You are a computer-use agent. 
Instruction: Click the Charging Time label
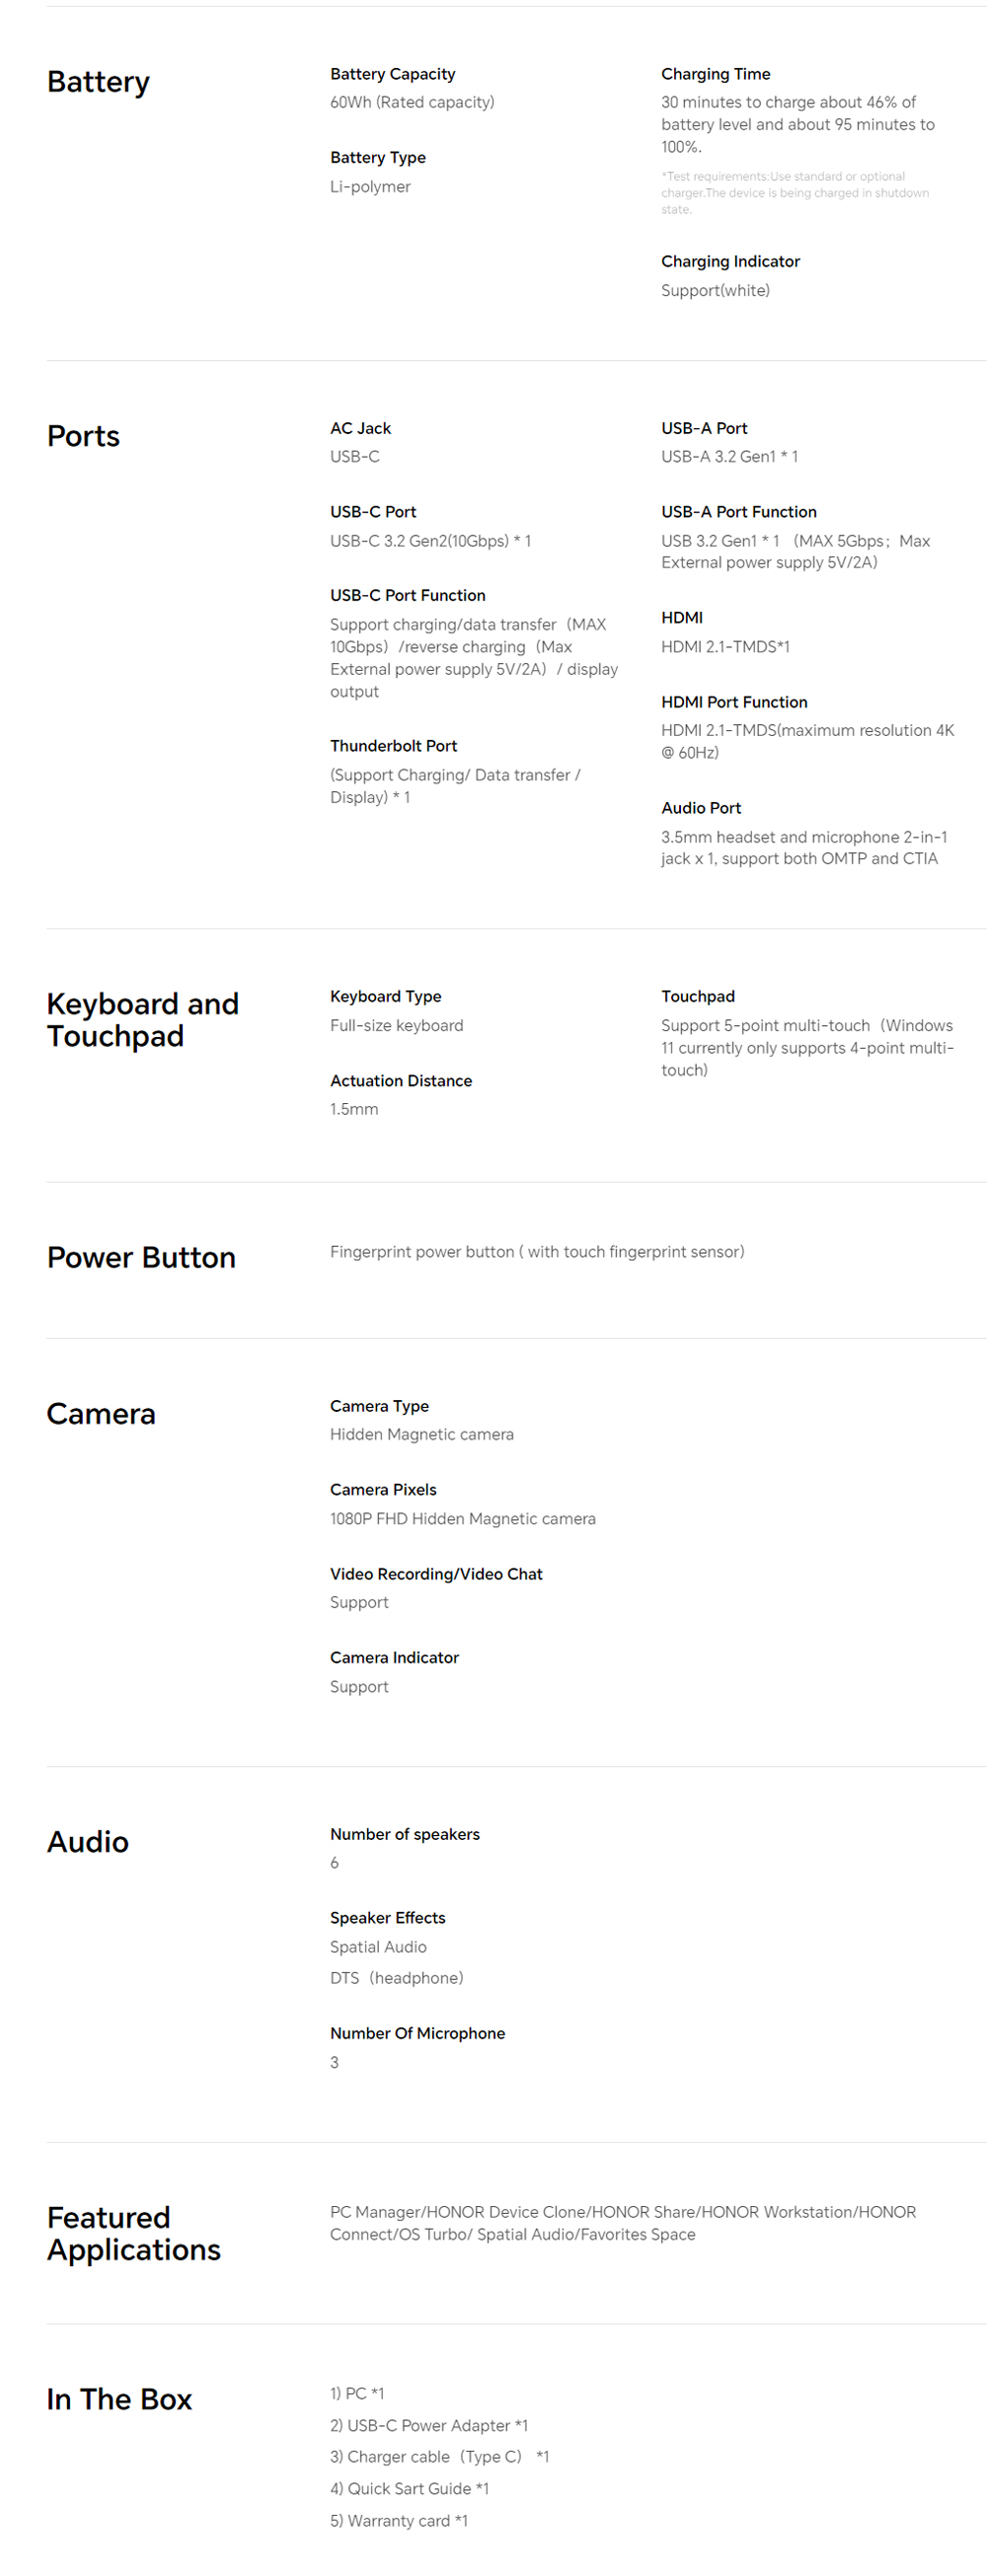[715, 74]
